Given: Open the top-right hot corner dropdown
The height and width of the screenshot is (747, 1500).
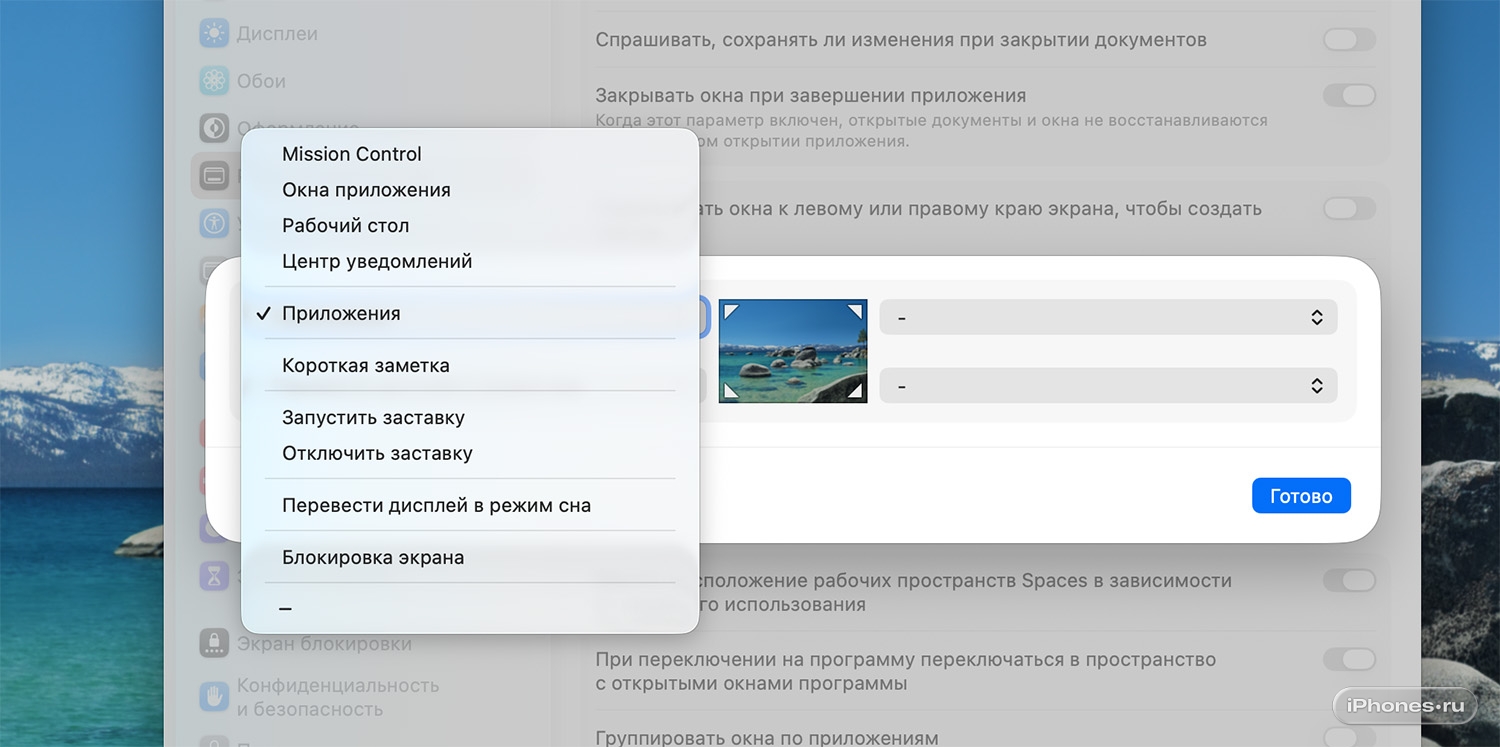Looking at the screenshot, I should point(1108,317).
